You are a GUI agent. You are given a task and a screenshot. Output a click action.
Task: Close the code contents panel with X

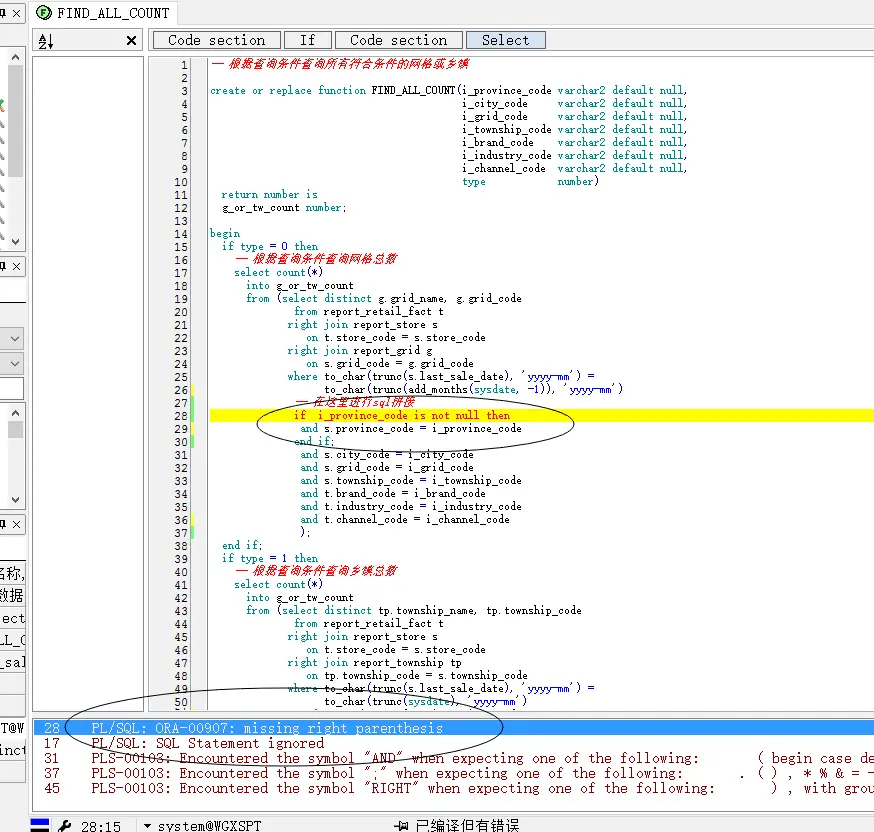131,41
